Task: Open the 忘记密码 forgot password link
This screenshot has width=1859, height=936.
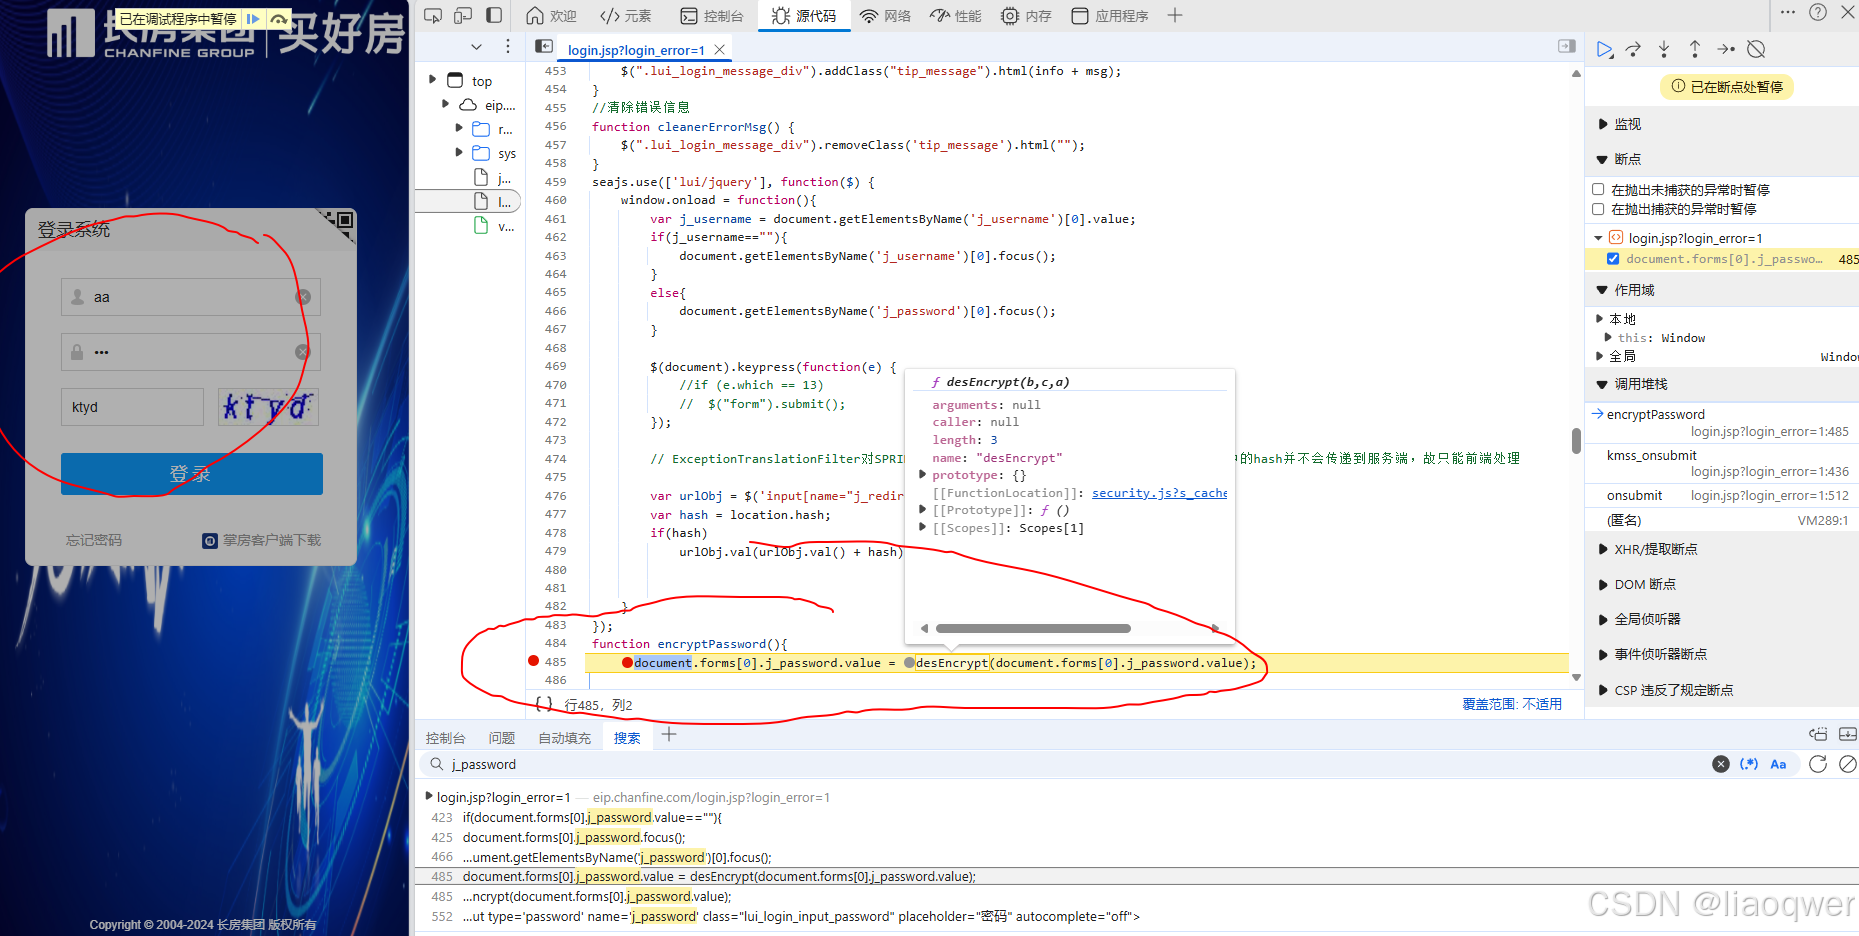Action: [x=94, y=540]
